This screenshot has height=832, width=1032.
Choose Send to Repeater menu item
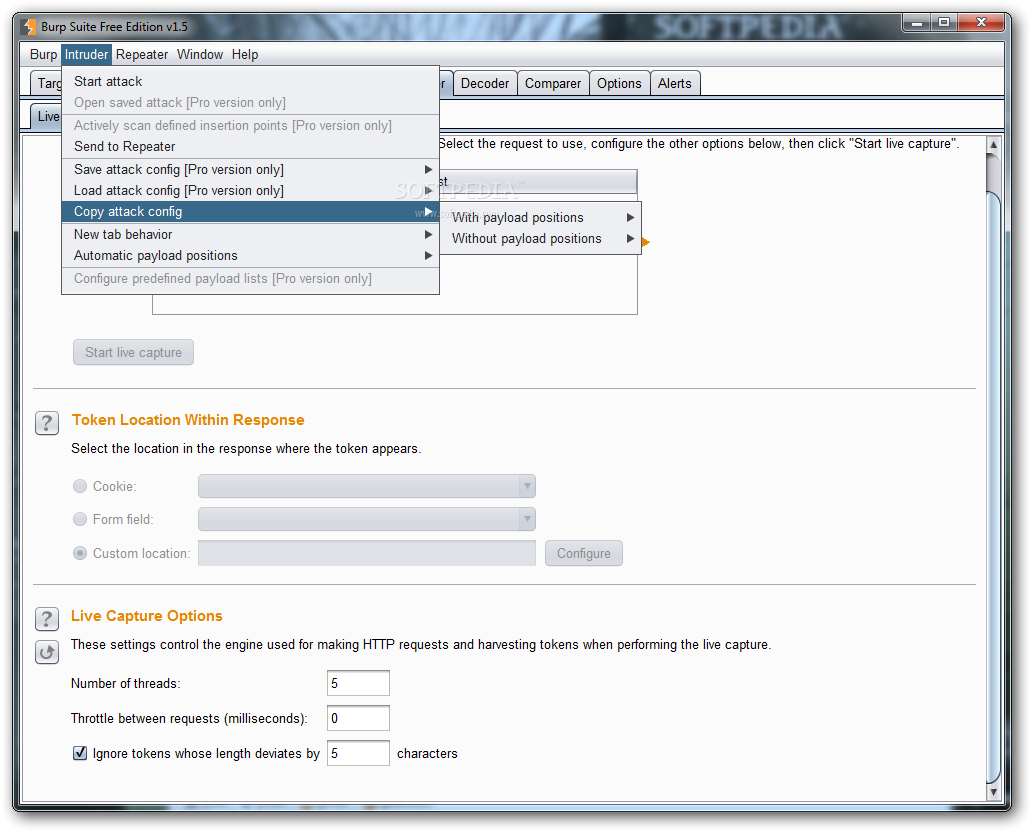pos(250,146)
